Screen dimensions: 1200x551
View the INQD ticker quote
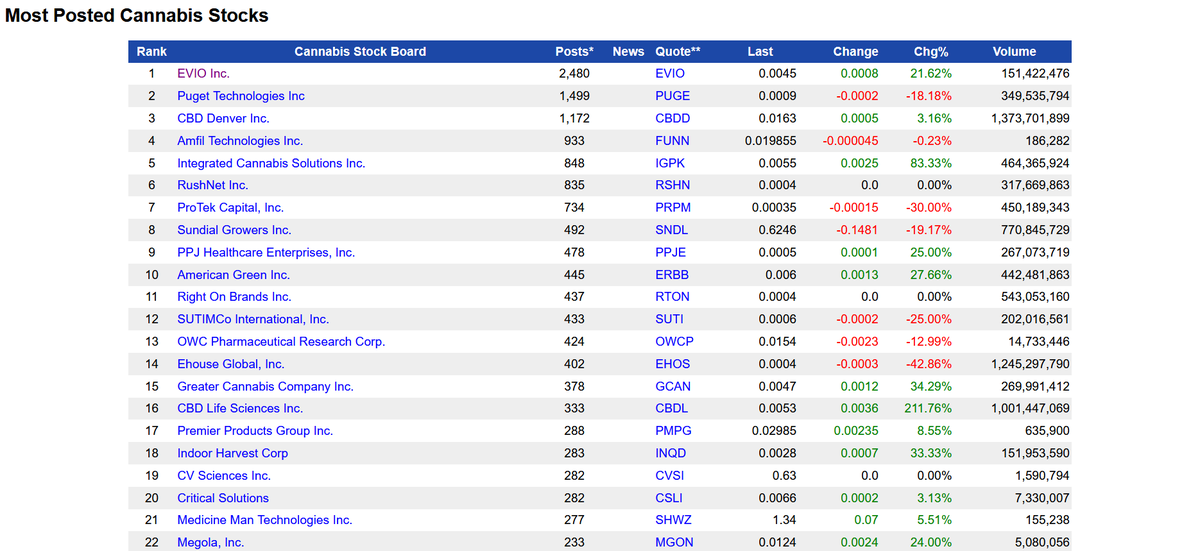(x=671, y=453)
